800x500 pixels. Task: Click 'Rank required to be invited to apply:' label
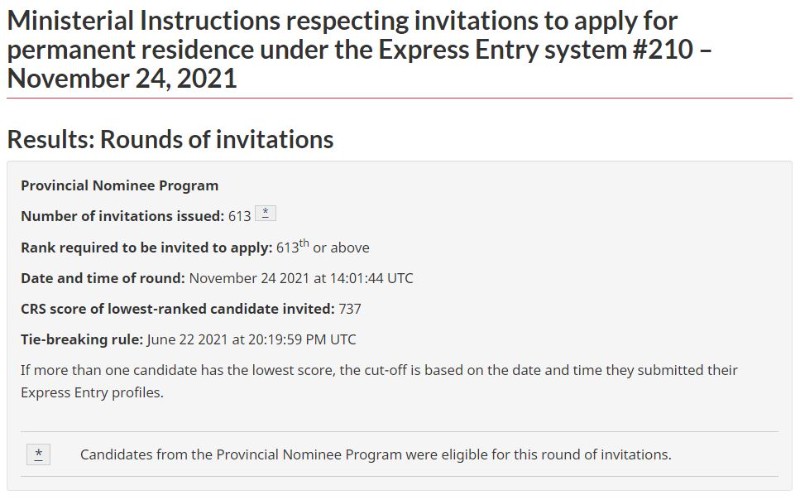click(146, 247)
